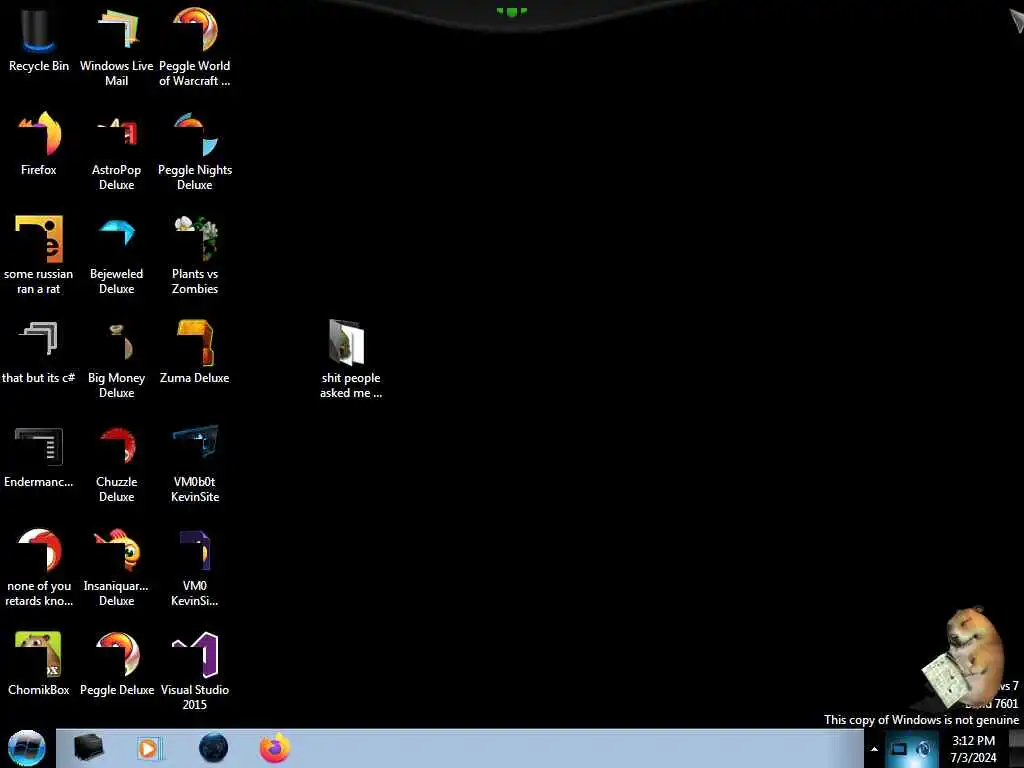The height and width of the screenshot is (768, 1024).
Task: Select Peggle Nights Deluxe icon
Action: tap(195, 152)
